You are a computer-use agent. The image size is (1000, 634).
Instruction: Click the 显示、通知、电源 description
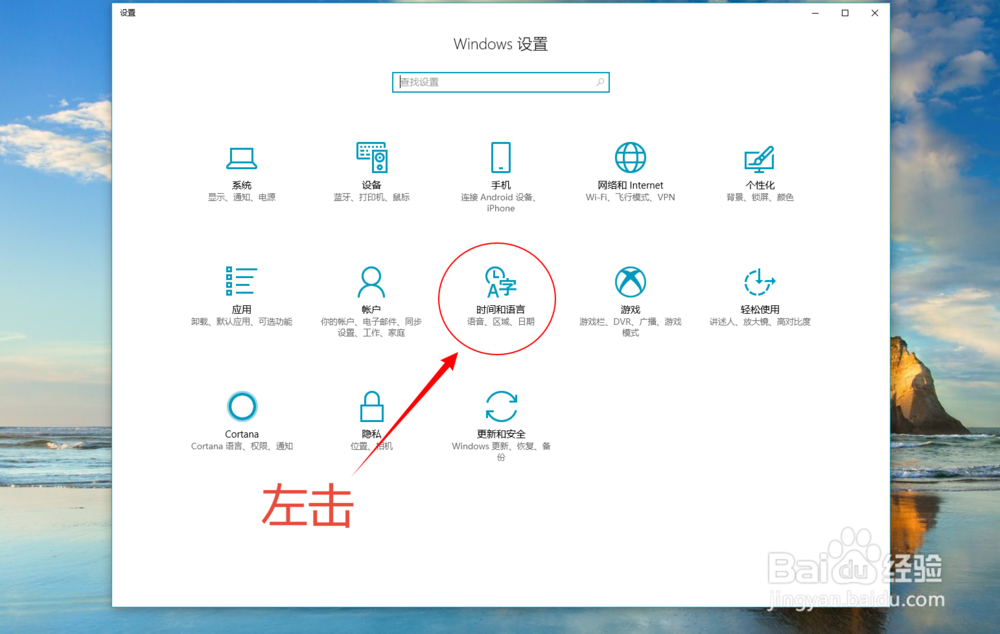[x=242, y=197]
